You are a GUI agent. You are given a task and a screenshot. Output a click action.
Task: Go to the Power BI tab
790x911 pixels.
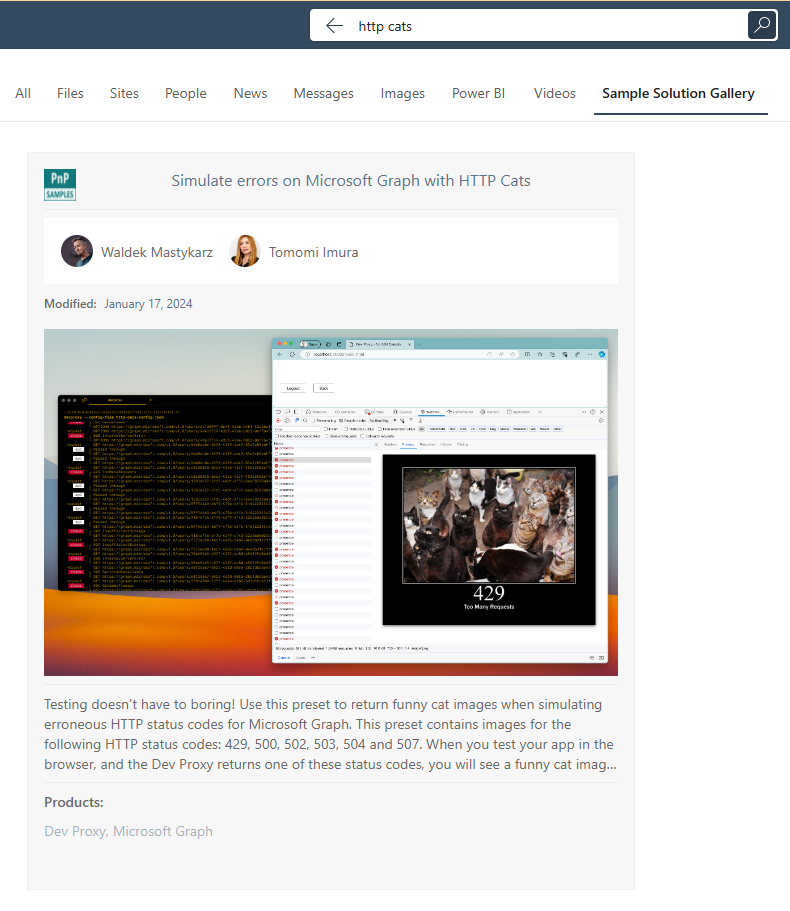pos(479,94)
